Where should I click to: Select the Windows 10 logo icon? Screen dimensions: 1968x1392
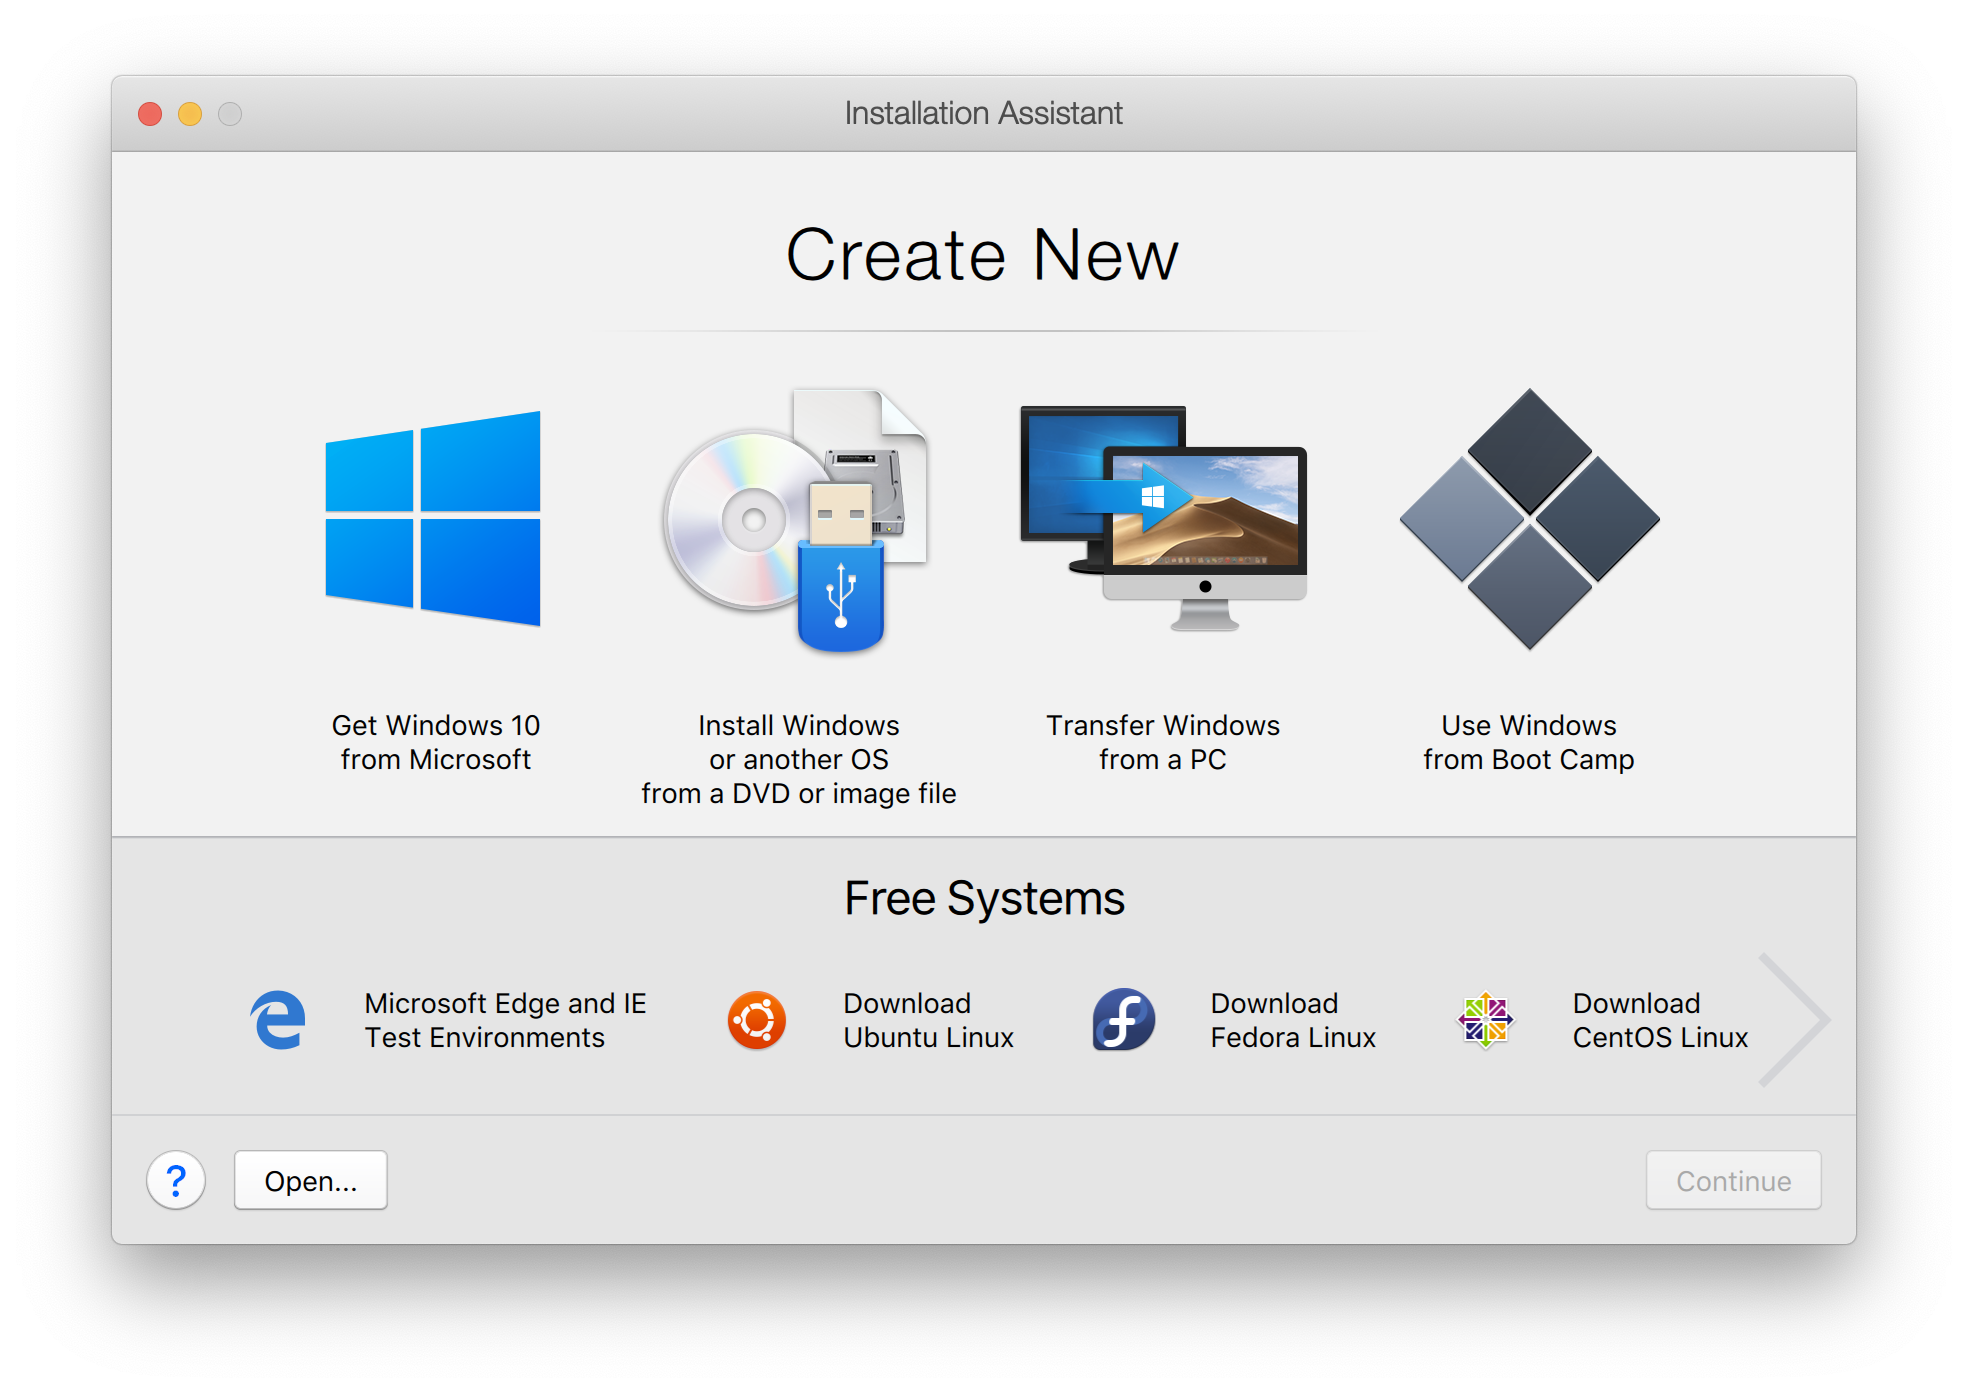(x=433, y=518)
